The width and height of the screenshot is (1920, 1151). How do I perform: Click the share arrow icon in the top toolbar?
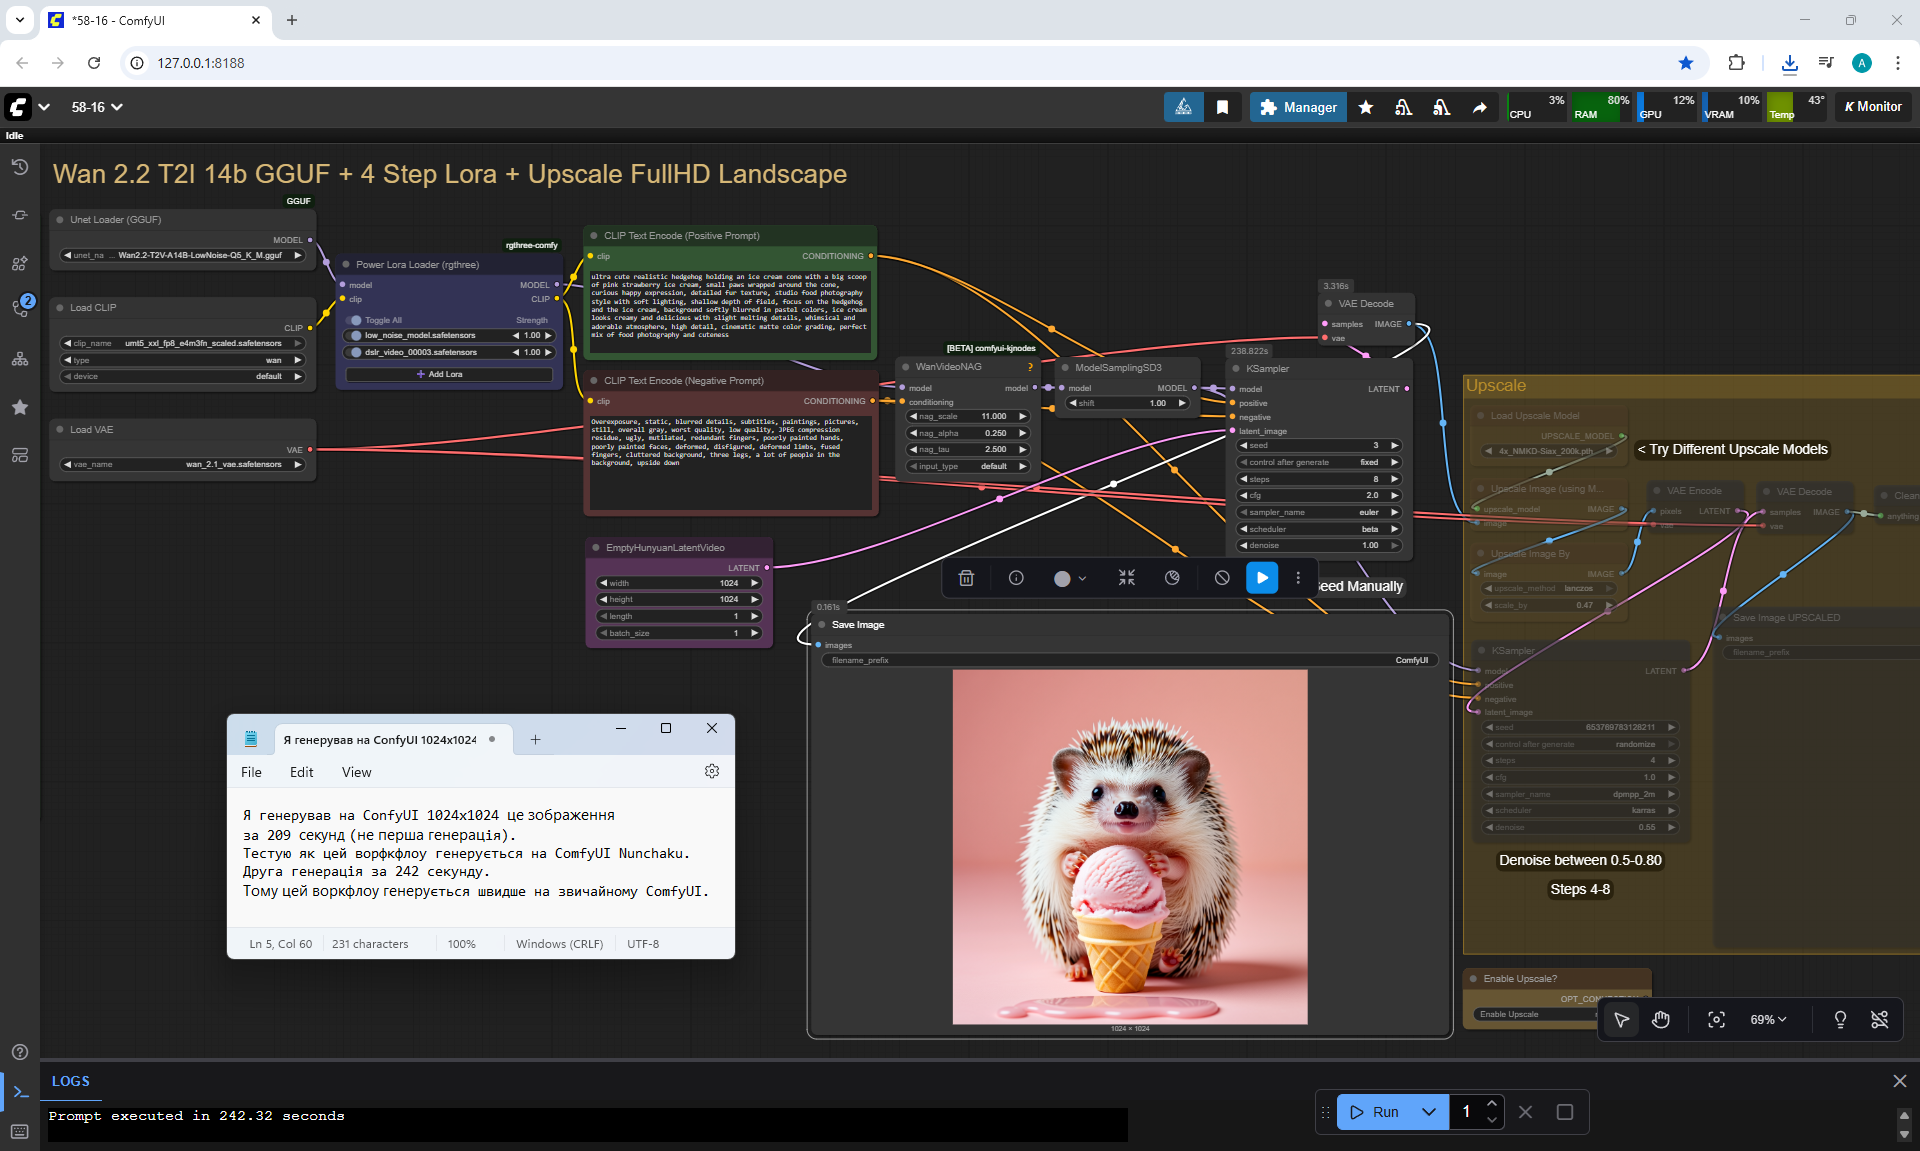click(x=1479, y=107)
